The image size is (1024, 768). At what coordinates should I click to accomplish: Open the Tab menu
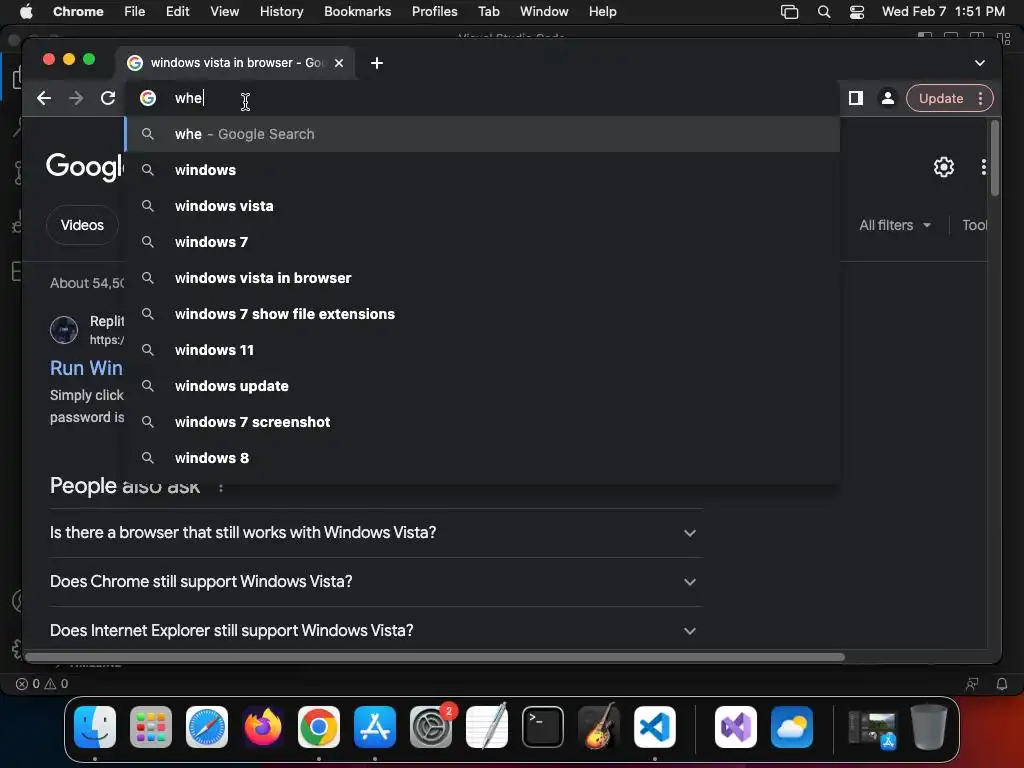(x=488, y=11)
